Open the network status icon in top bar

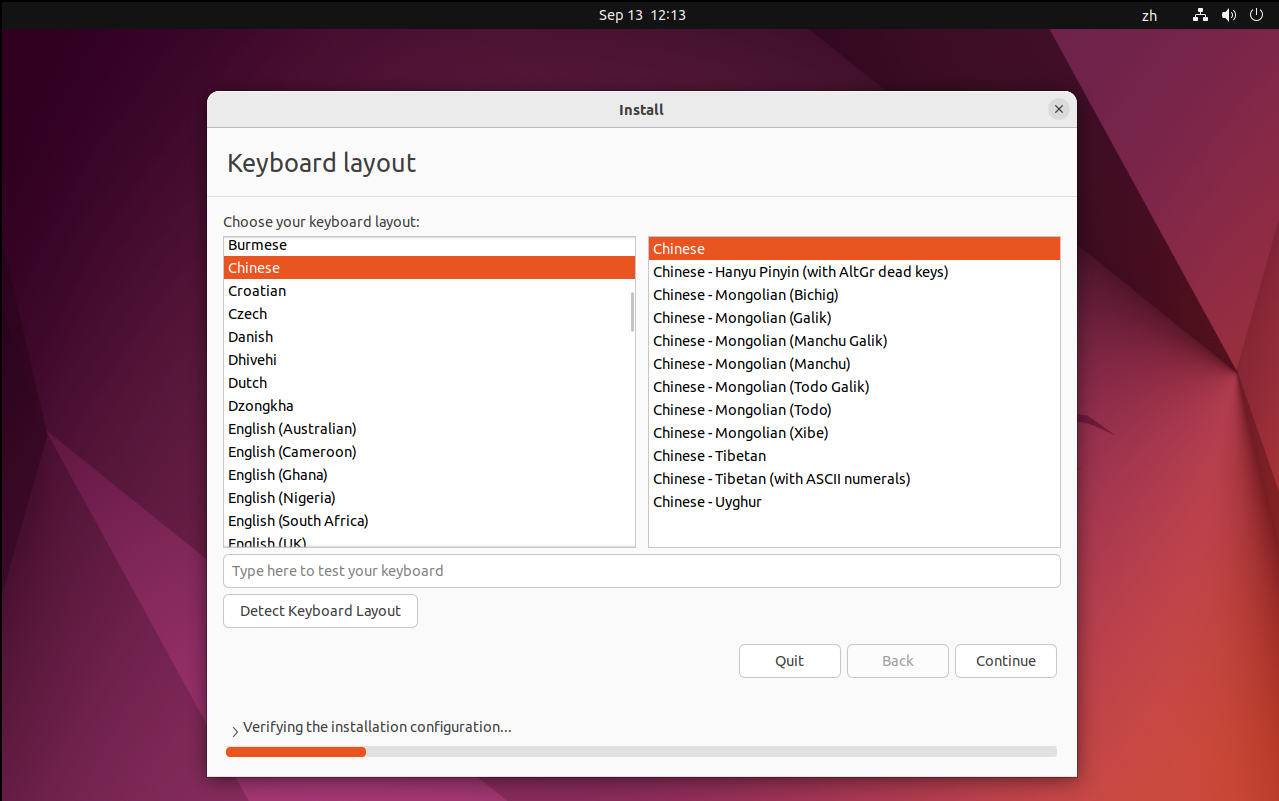[x=1201, y=15]
